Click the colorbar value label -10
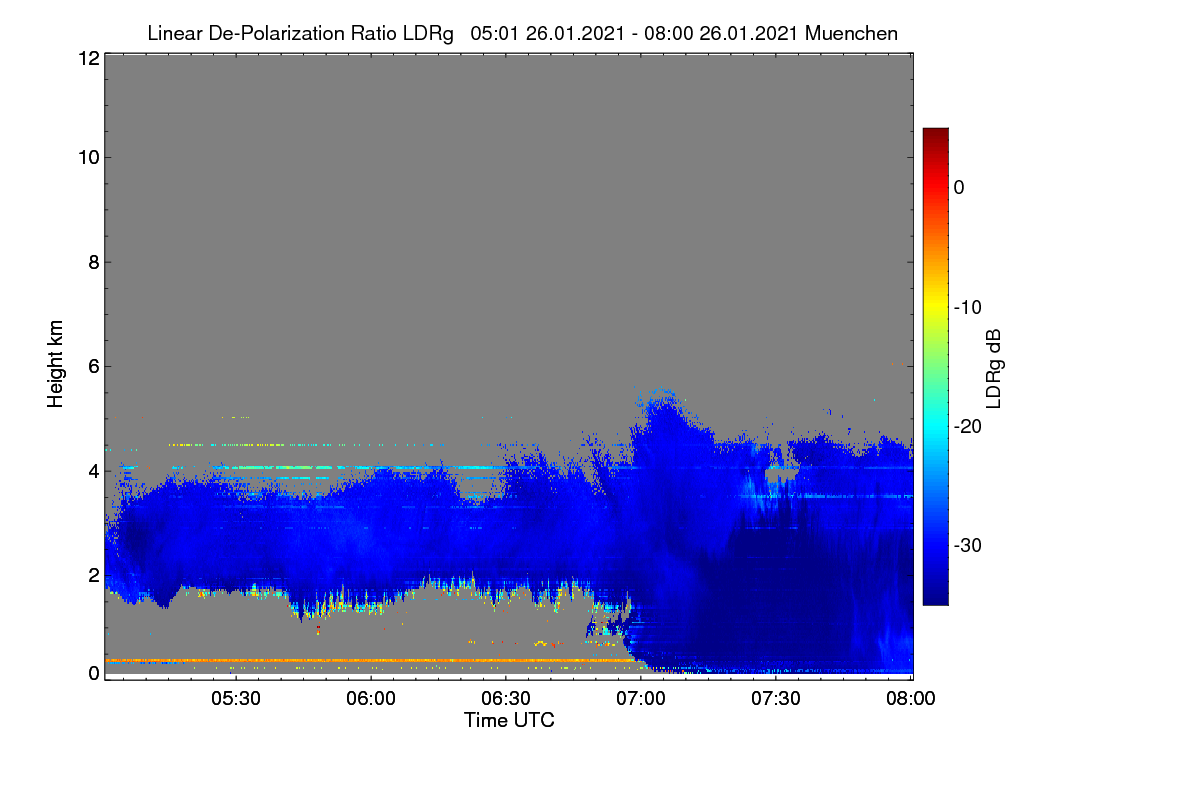This screenshot has width=1200, height=800. (x=968, y=307)
